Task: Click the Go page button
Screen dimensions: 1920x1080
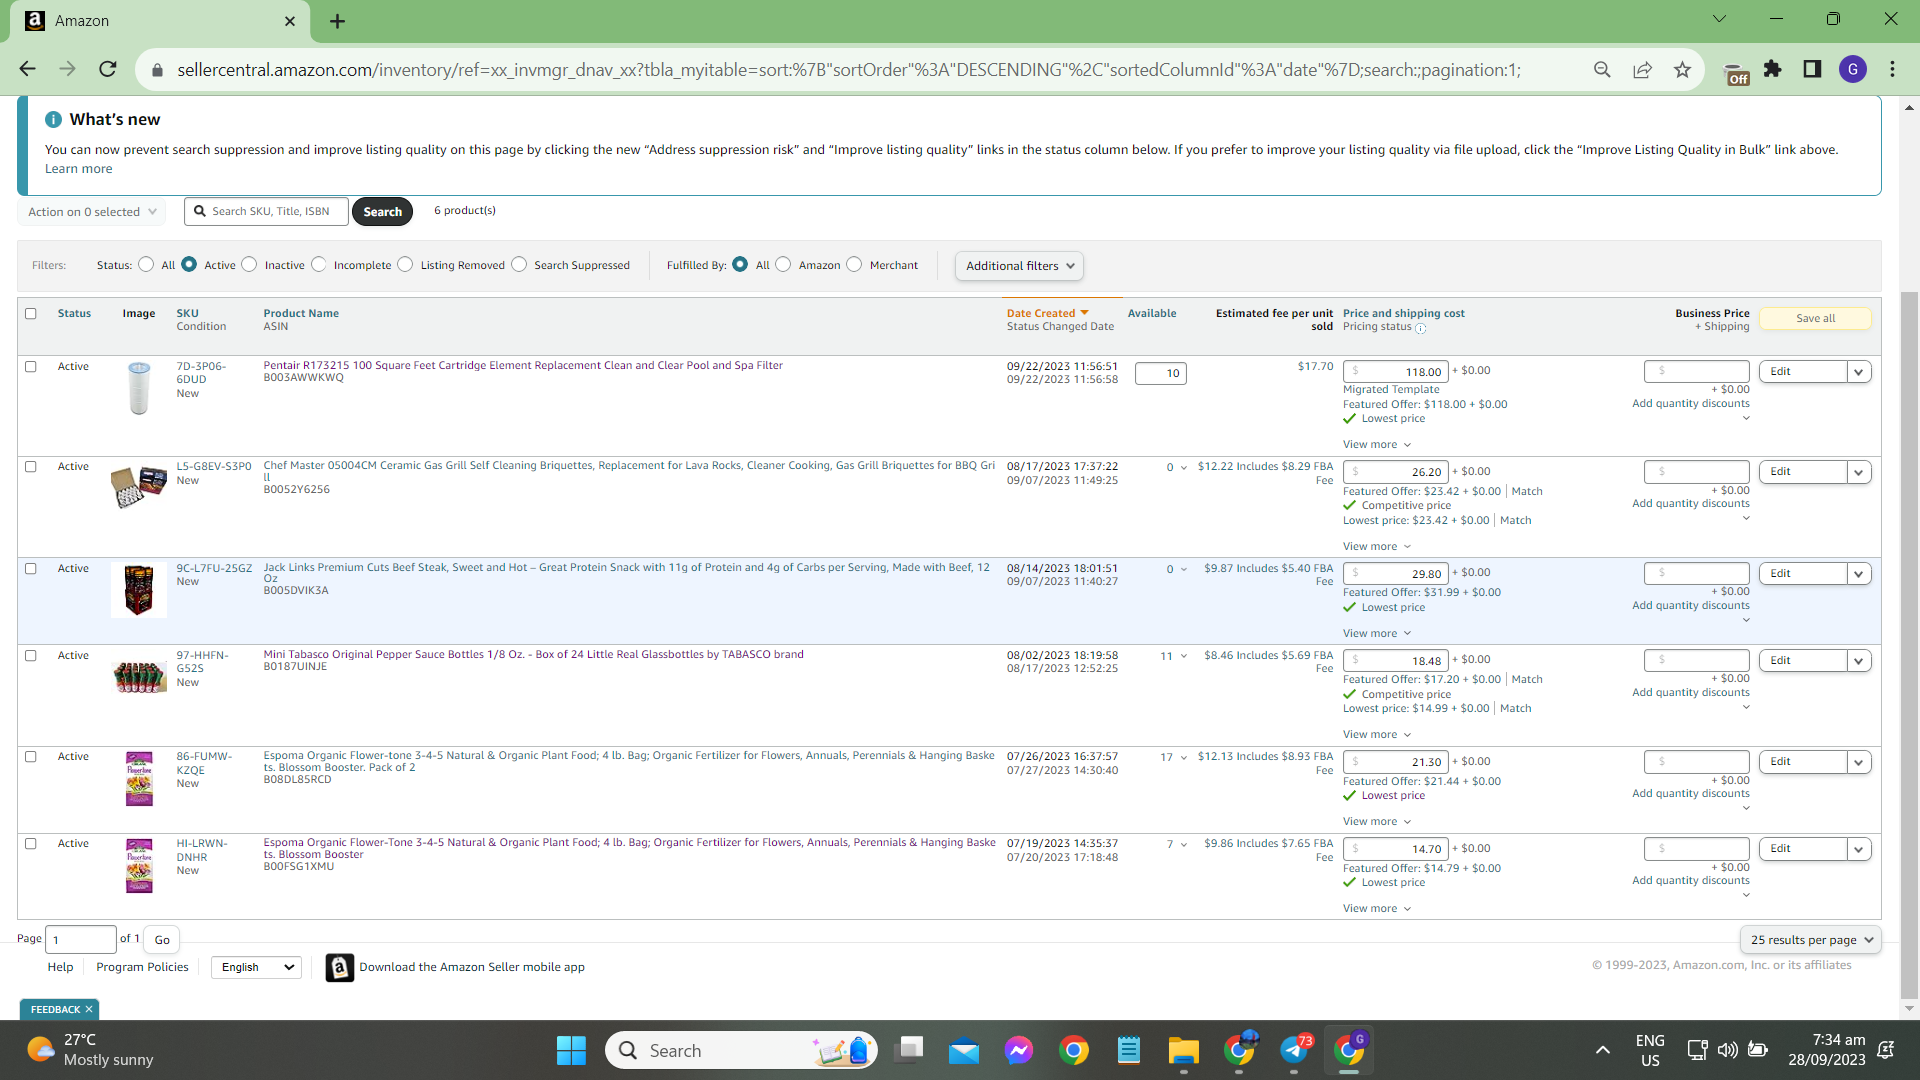Action: click(x=162, y=940)
